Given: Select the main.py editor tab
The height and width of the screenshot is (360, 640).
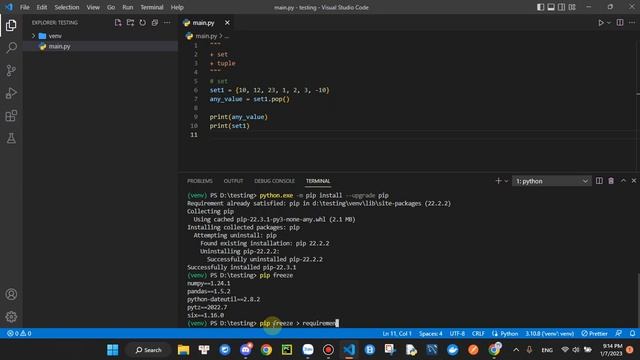Looking at the screenshot, I should click(x=207, y=23).
